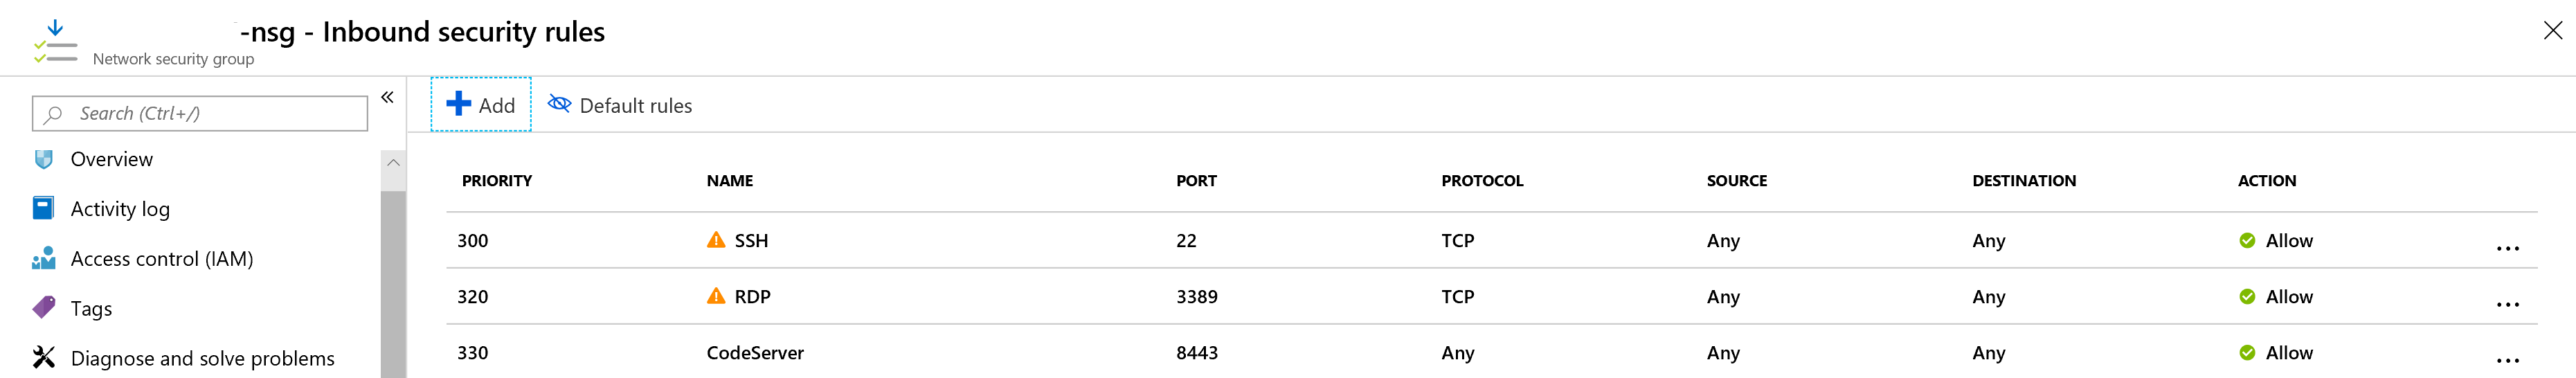
Task: Collapse the left sidebar menu
Action: [x=387, y=97]
